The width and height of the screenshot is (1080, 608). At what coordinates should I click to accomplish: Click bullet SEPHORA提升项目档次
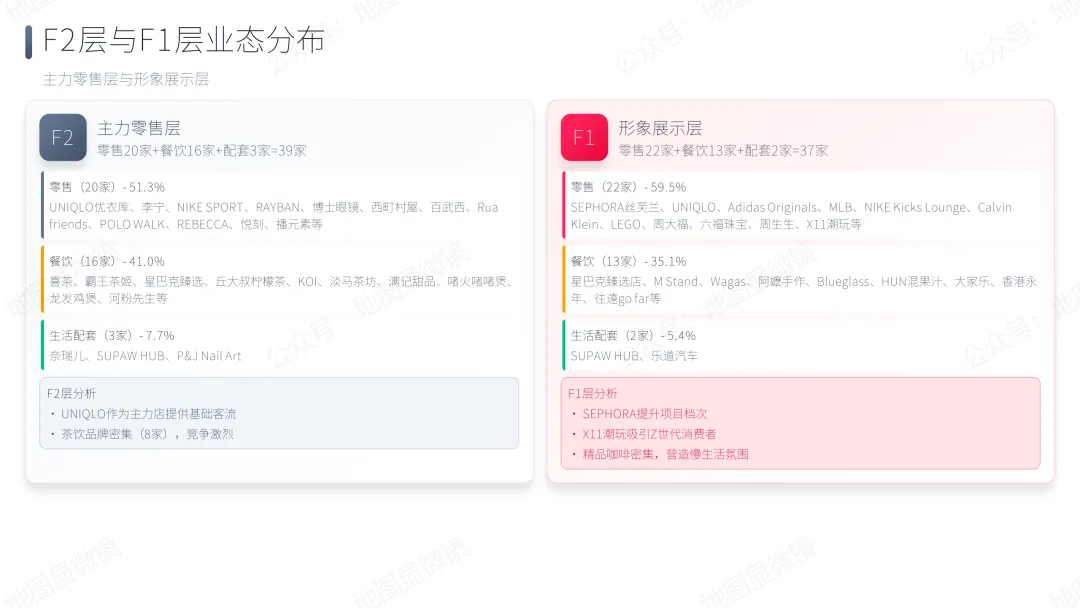click(x=645, y=414)
